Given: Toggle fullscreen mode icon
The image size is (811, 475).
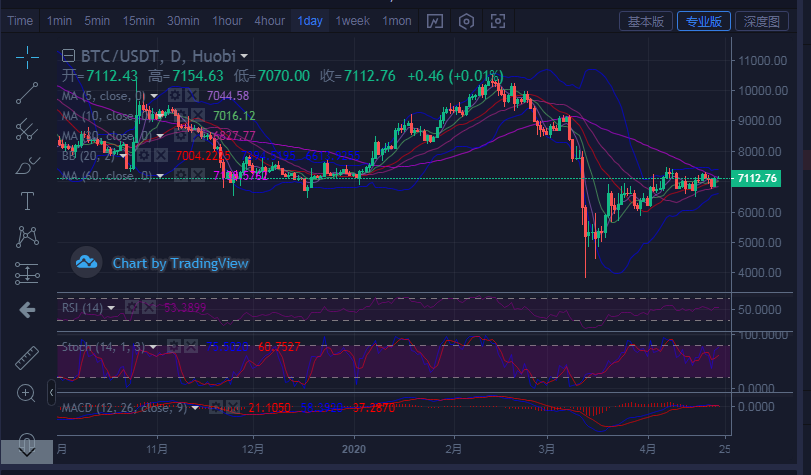Looking at the screenshot, I should (498, 21).
